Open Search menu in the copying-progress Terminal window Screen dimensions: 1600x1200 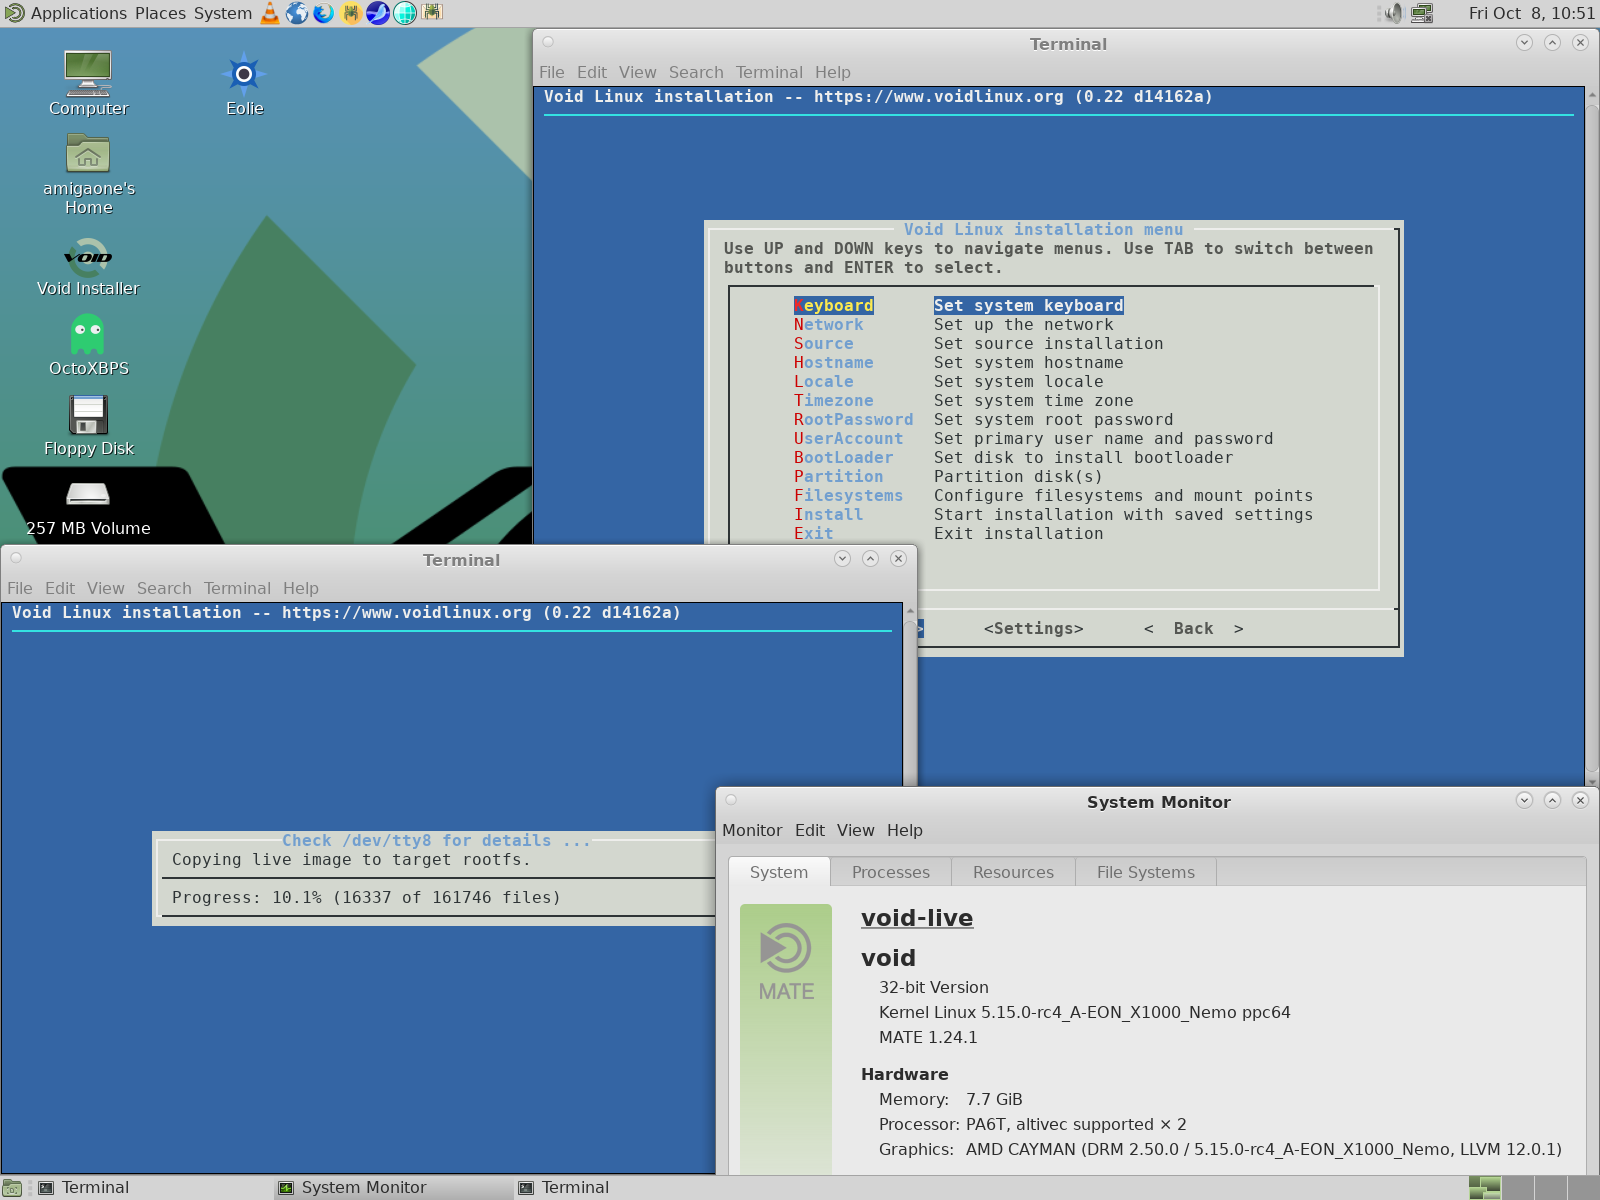164,588
